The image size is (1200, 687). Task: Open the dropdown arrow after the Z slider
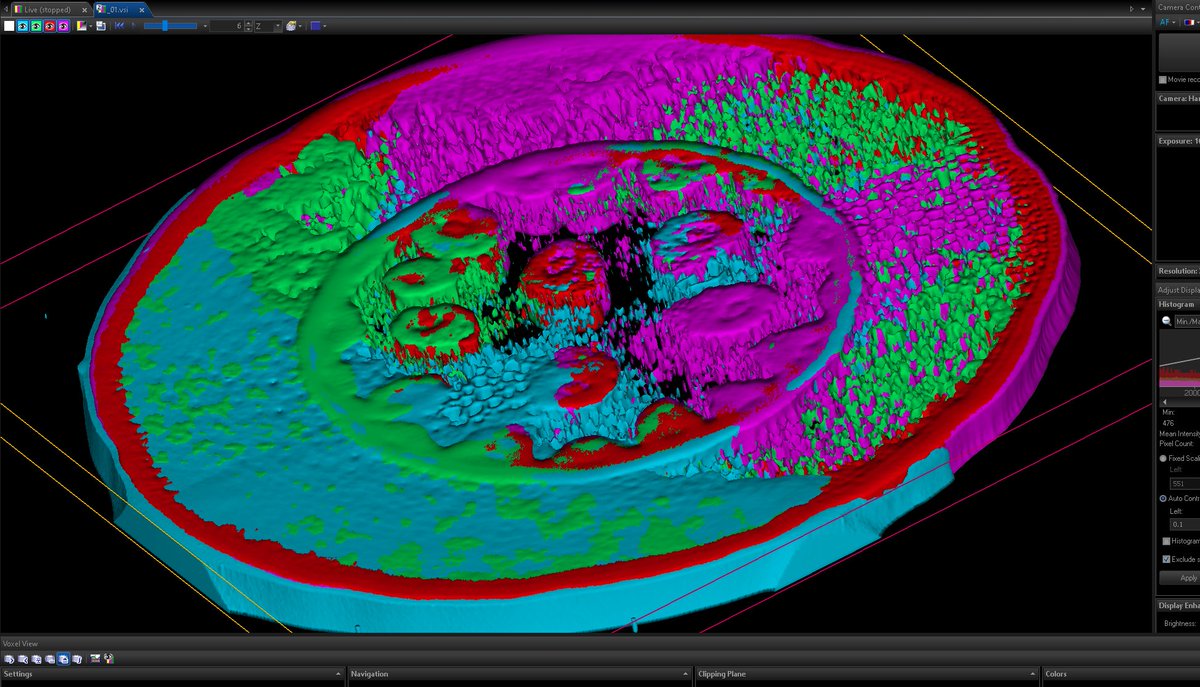[205, 26]
